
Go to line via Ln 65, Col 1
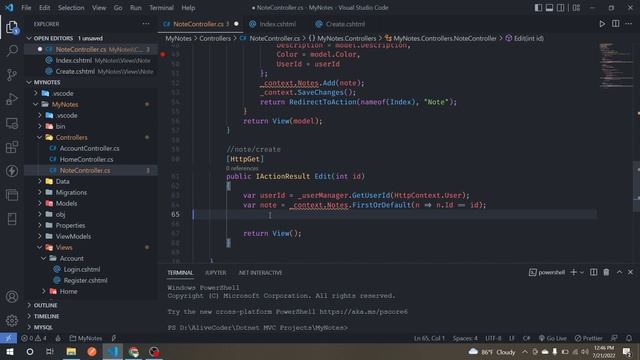tap(429, 338)
